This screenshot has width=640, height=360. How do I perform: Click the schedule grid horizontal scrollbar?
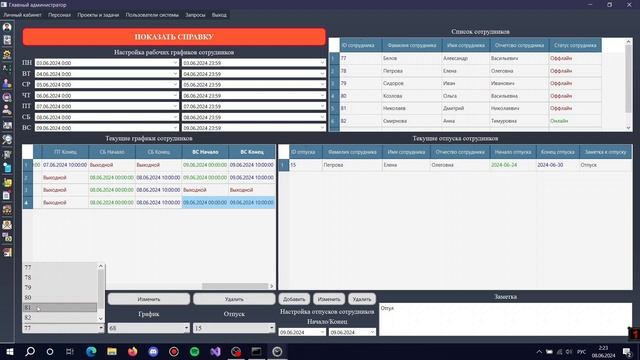[235, 286]
